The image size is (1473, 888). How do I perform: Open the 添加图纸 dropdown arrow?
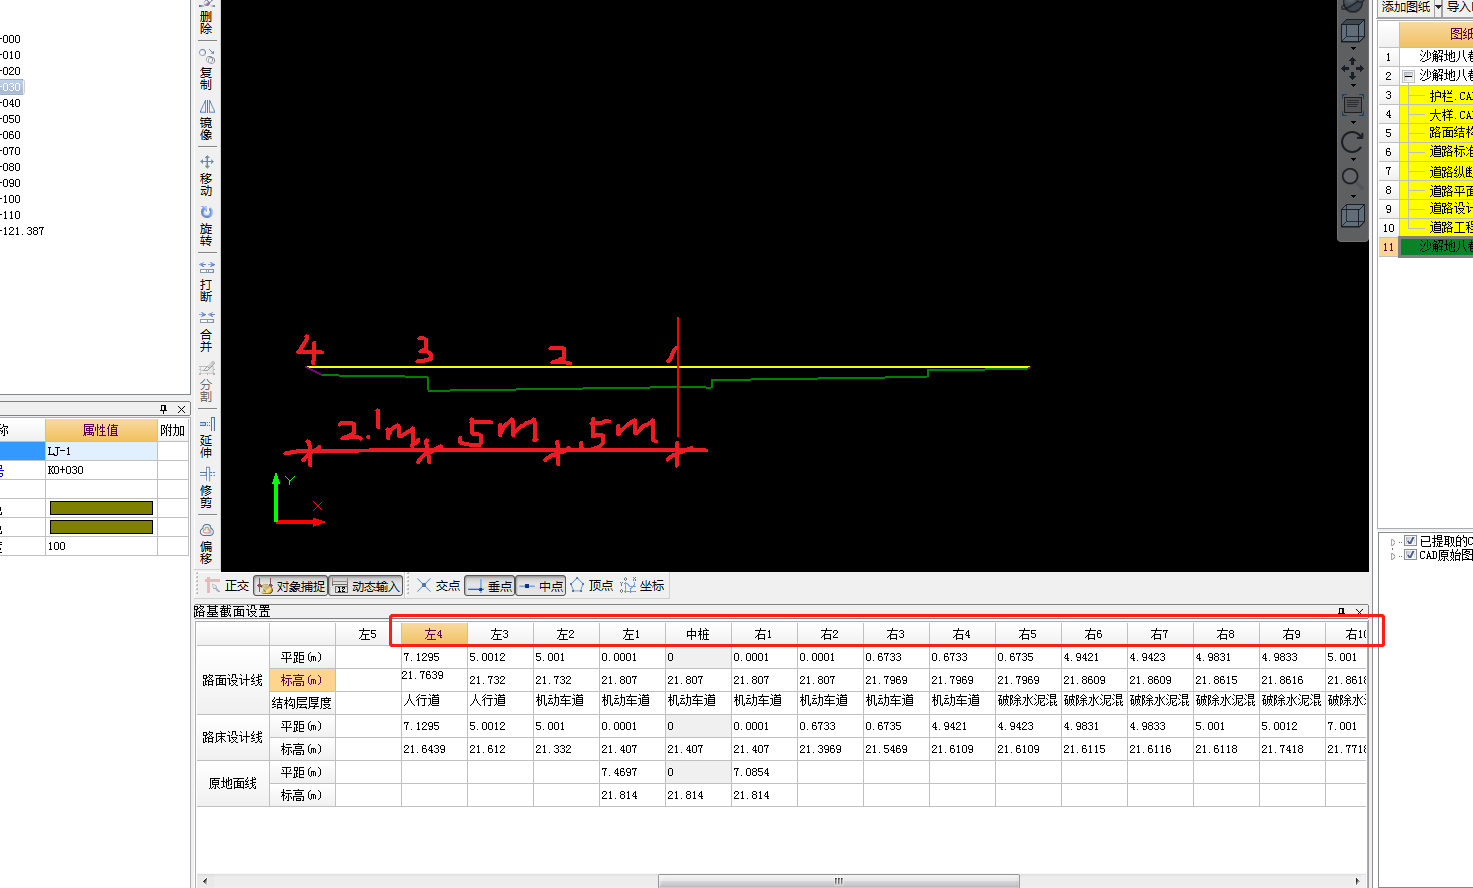[1438, 7]
